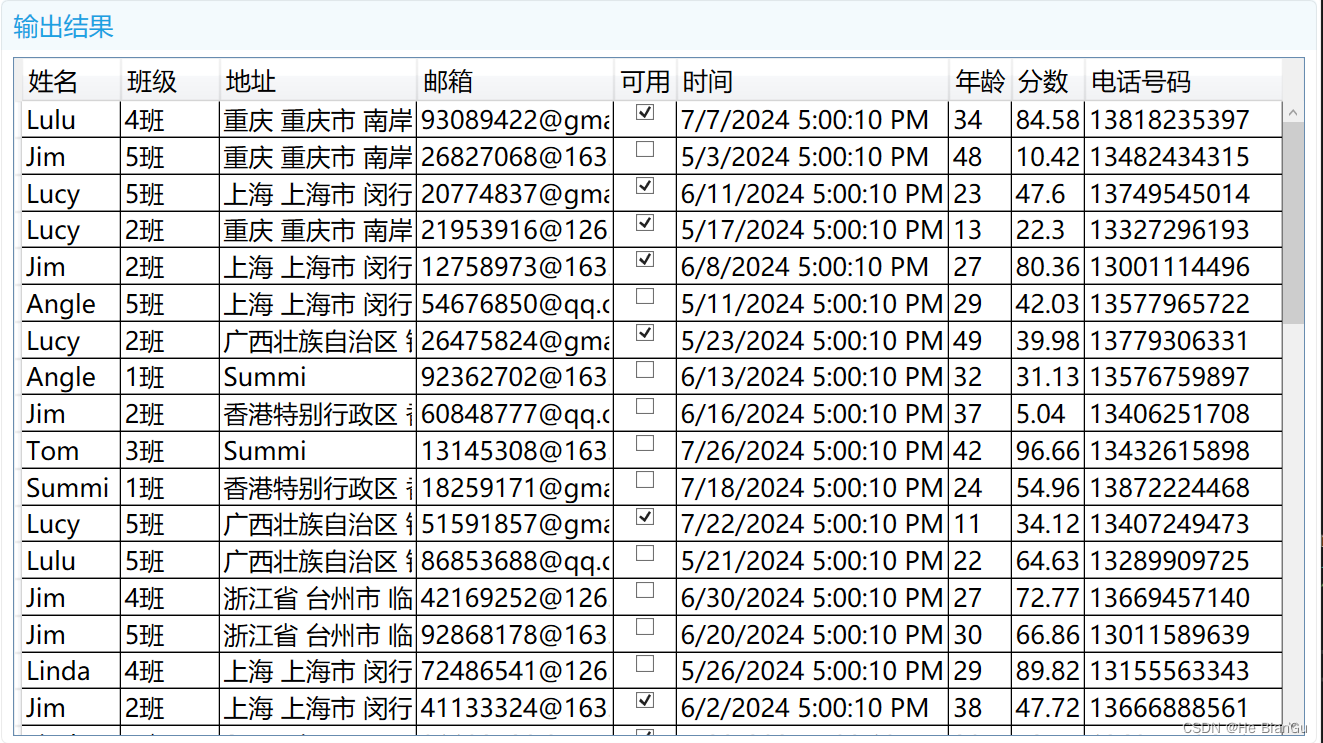The width and height of the screenshot is (1323, 743).
Task: Uncheck the box in row dated 7/22/2024
Action: [645, 517]
